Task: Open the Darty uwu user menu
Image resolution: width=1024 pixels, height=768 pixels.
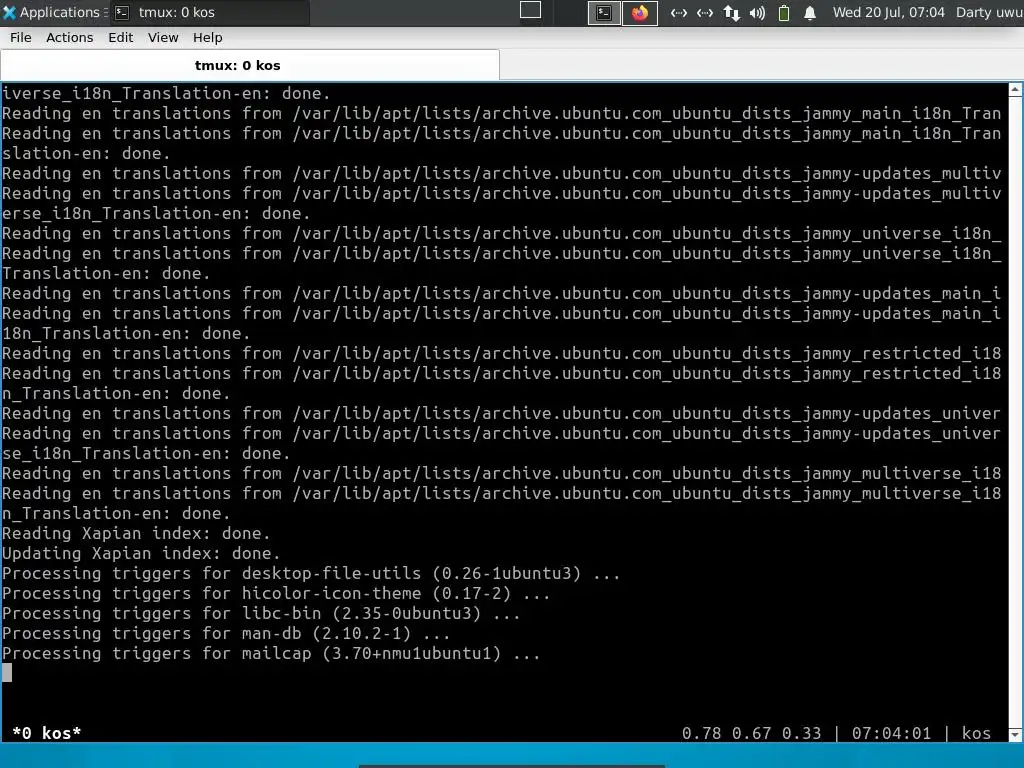Action: [x=989, y=12]
